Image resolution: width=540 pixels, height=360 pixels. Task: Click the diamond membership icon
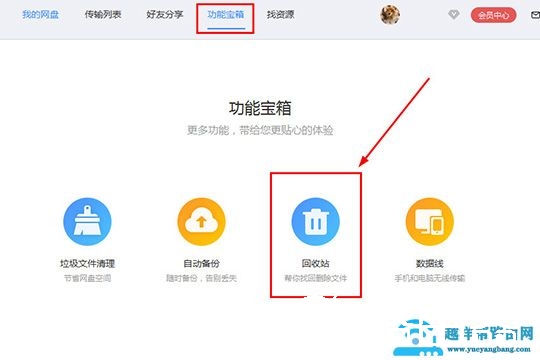point(454,14)
